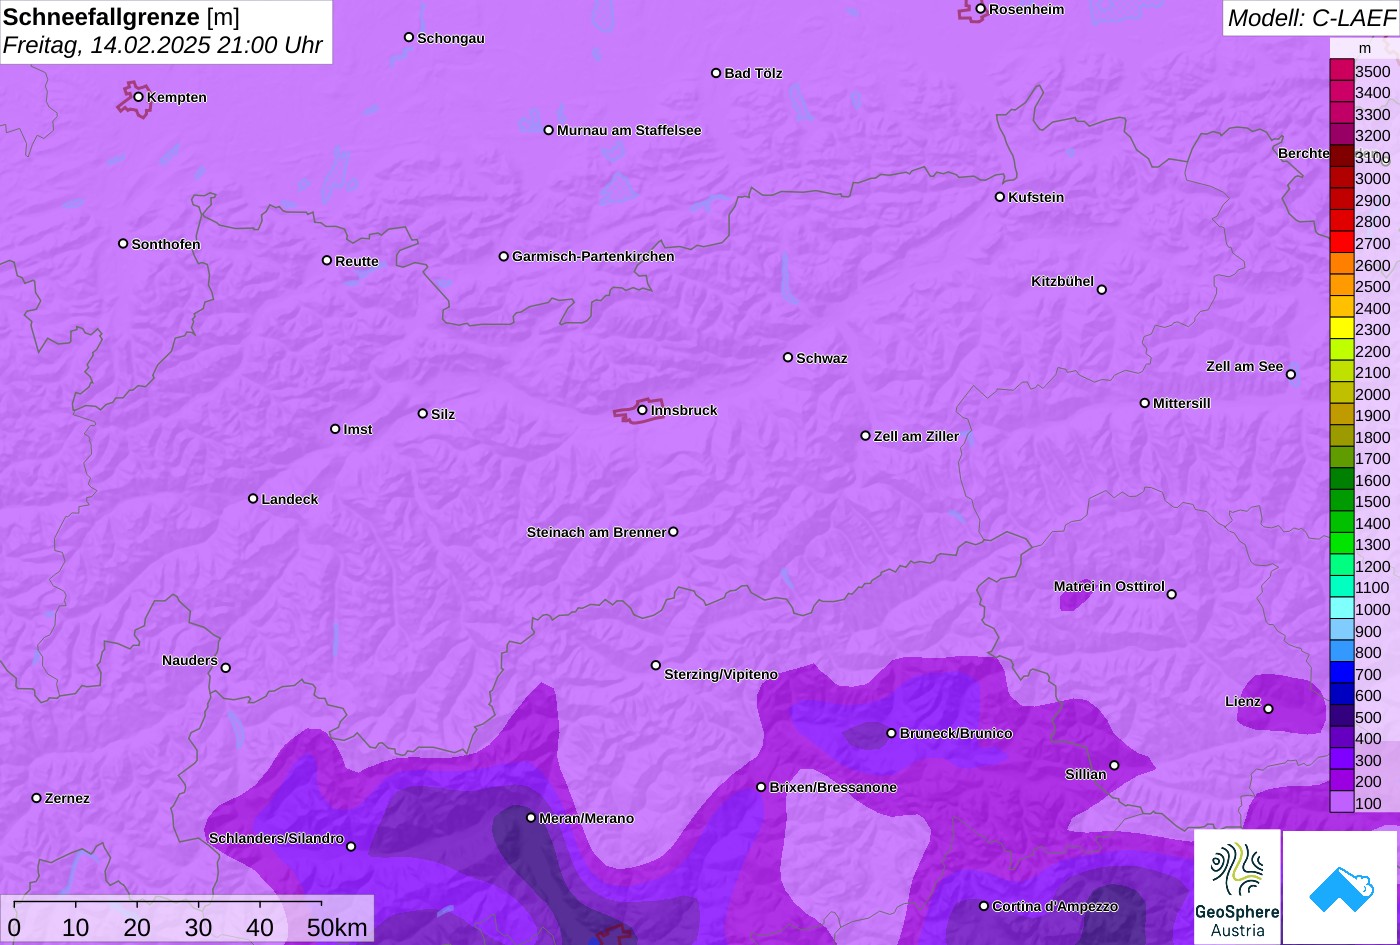Select the red 2700 m legend swatch
1400x945 pixels.
1341,242
